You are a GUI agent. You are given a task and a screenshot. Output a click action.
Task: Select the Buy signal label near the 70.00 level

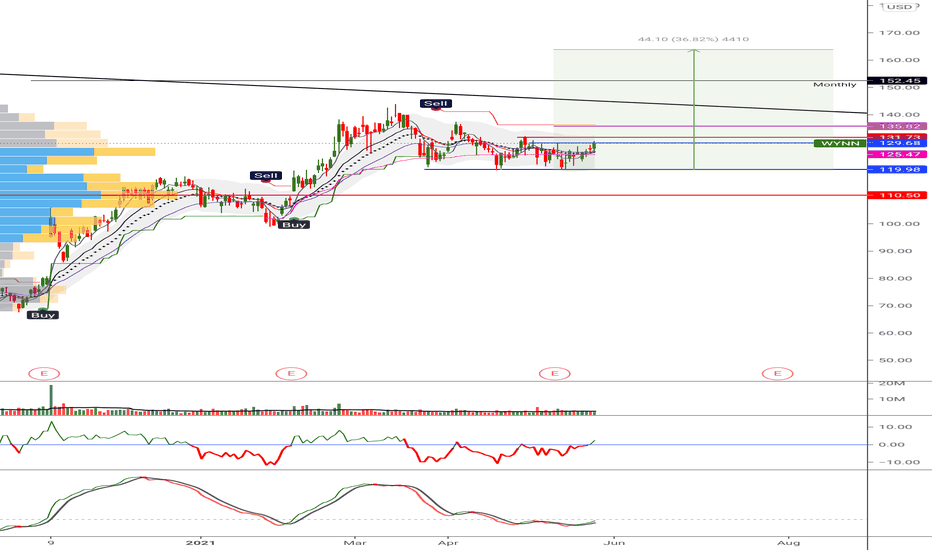(x=43, y=315)
